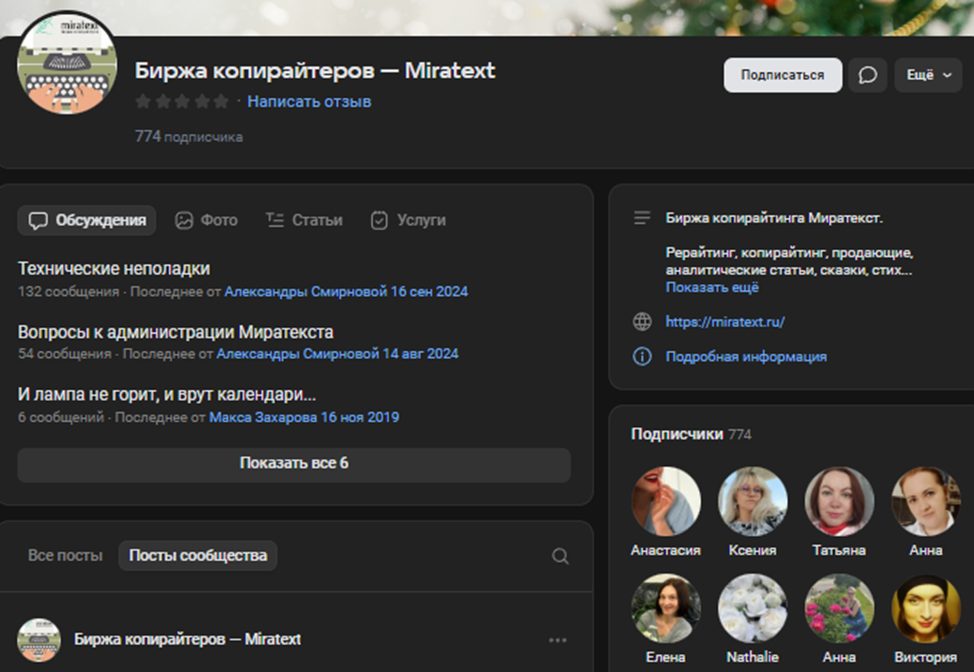Click the 774 подписчика count under title
Screen dimensions: 974x672
[189, 137]
